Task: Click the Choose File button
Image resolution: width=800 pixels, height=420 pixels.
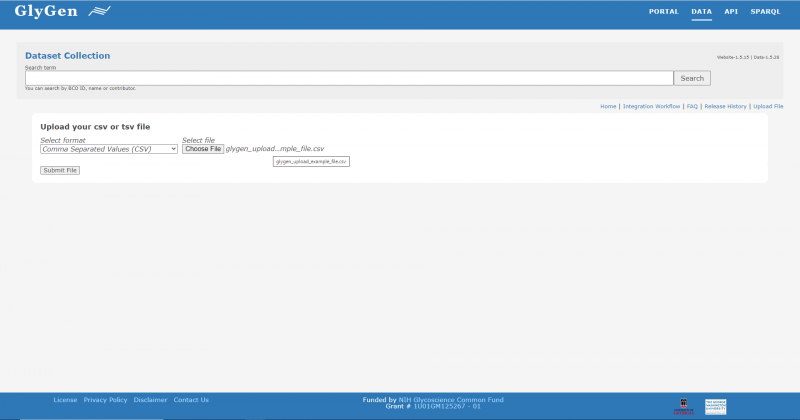Action: (x=203, y=149)
